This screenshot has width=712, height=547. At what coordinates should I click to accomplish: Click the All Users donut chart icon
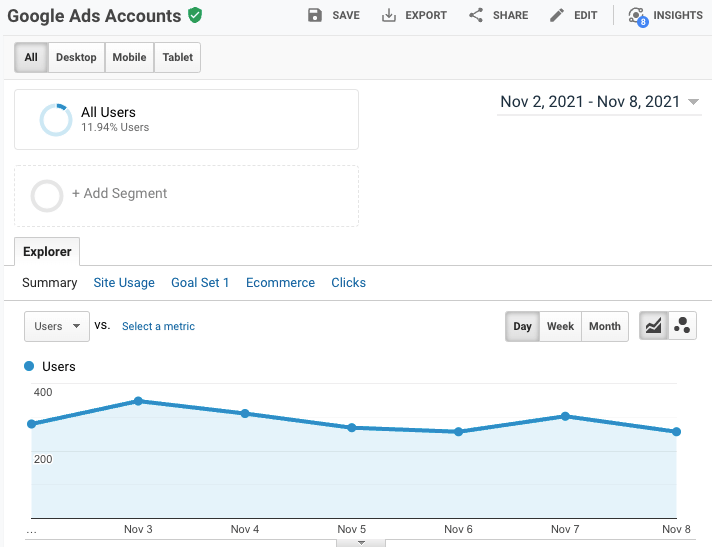click(56, 120)
